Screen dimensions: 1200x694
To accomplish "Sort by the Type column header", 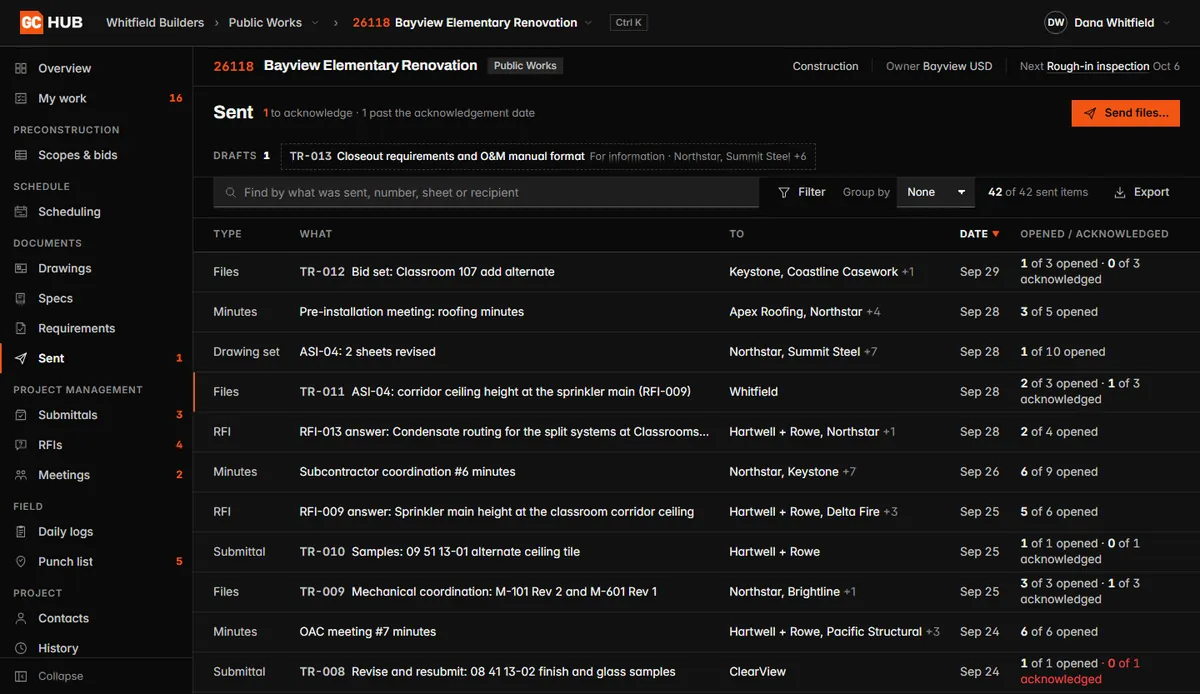I will point(227,234).
